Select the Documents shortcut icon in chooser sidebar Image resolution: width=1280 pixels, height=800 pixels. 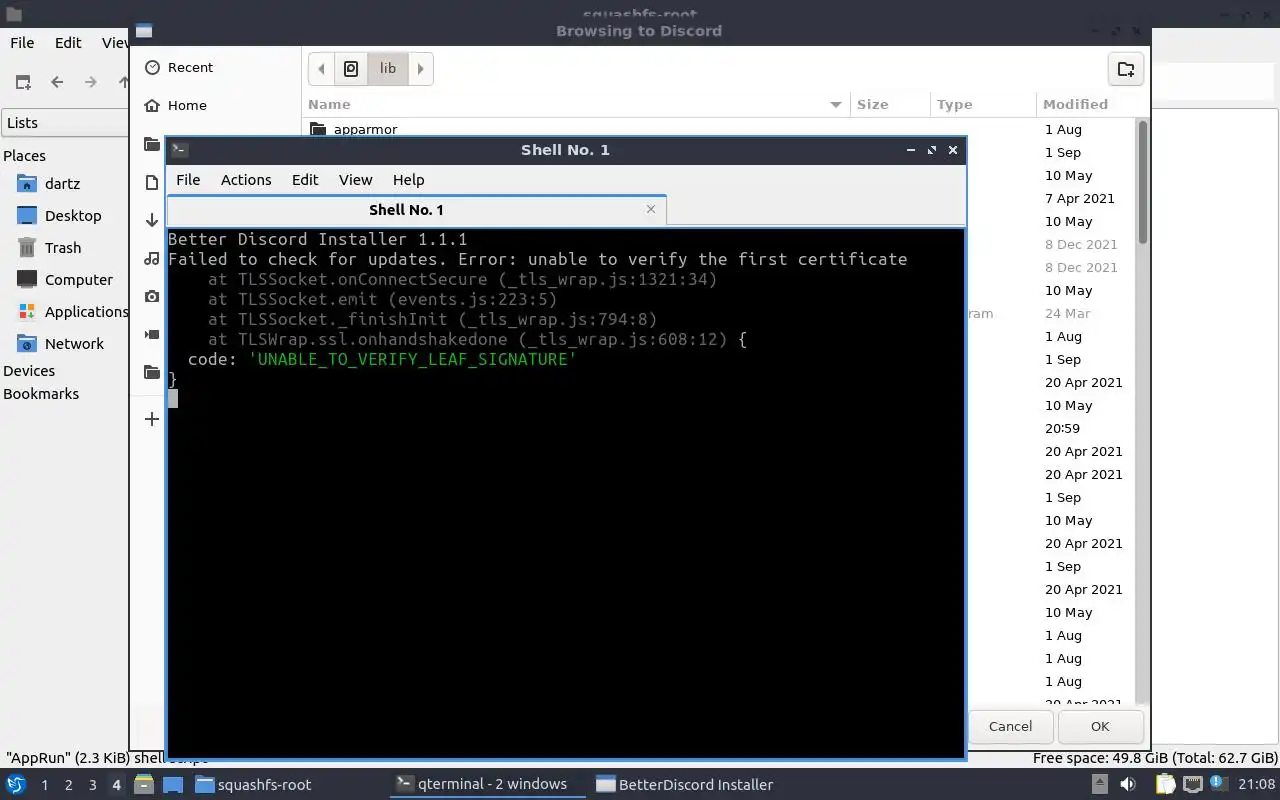tap(152, 182)
